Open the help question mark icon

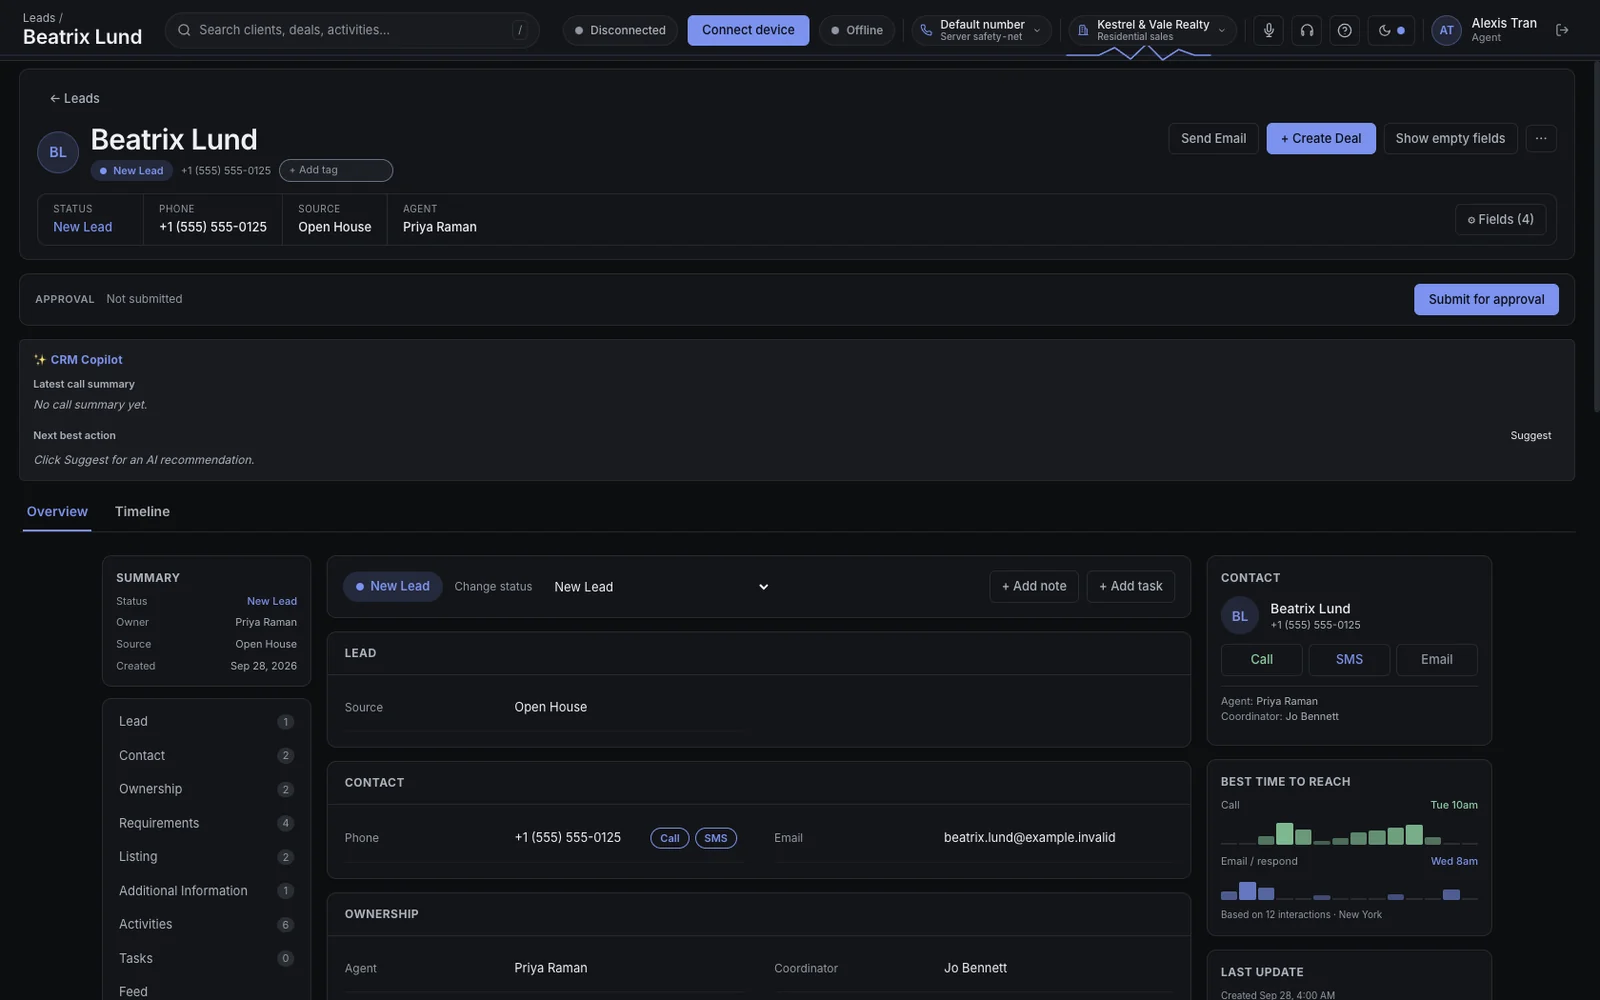pos(1345,30)
